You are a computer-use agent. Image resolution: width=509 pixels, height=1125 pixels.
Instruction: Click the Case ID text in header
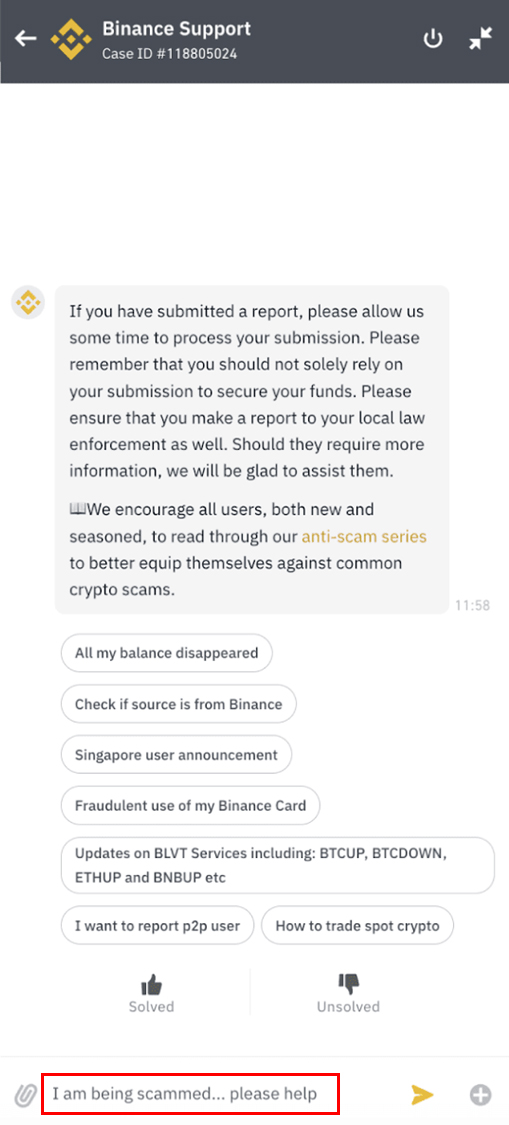169,54
